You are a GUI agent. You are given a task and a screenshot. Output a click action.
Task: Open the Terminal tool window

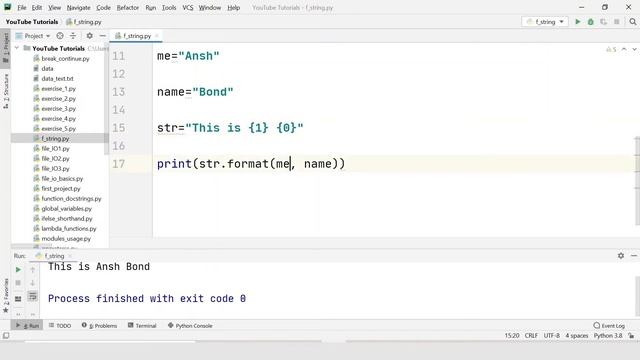coord(142,326)
